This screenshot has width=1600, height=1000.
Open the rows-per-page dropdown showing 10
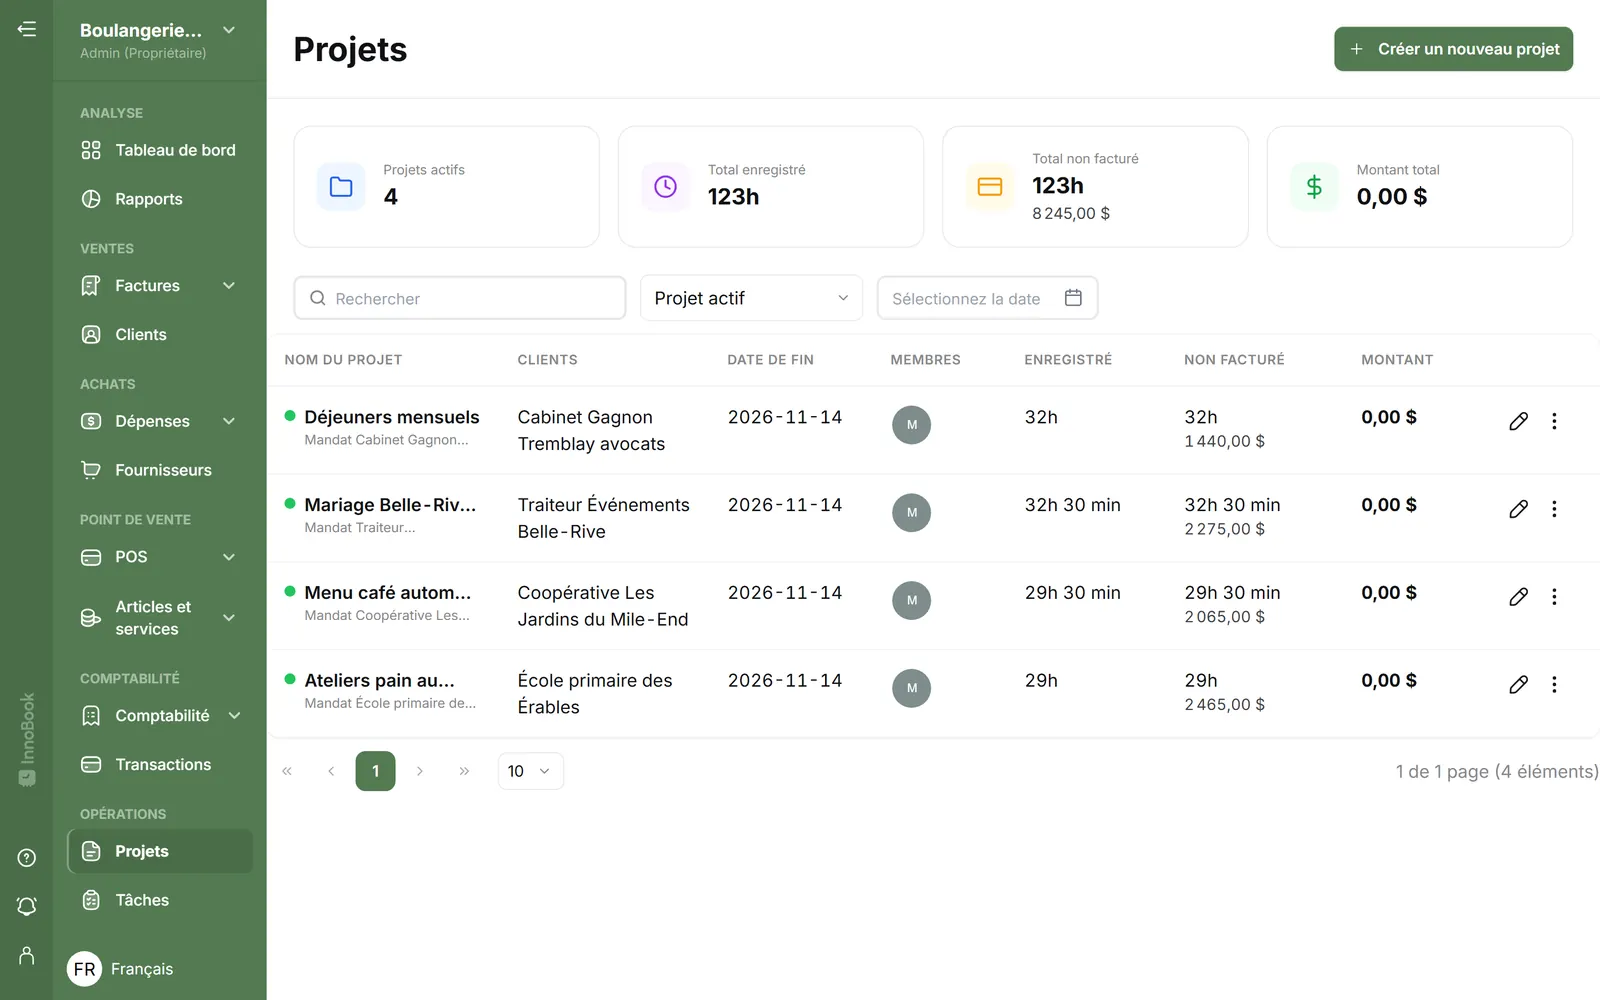[530, 771]
